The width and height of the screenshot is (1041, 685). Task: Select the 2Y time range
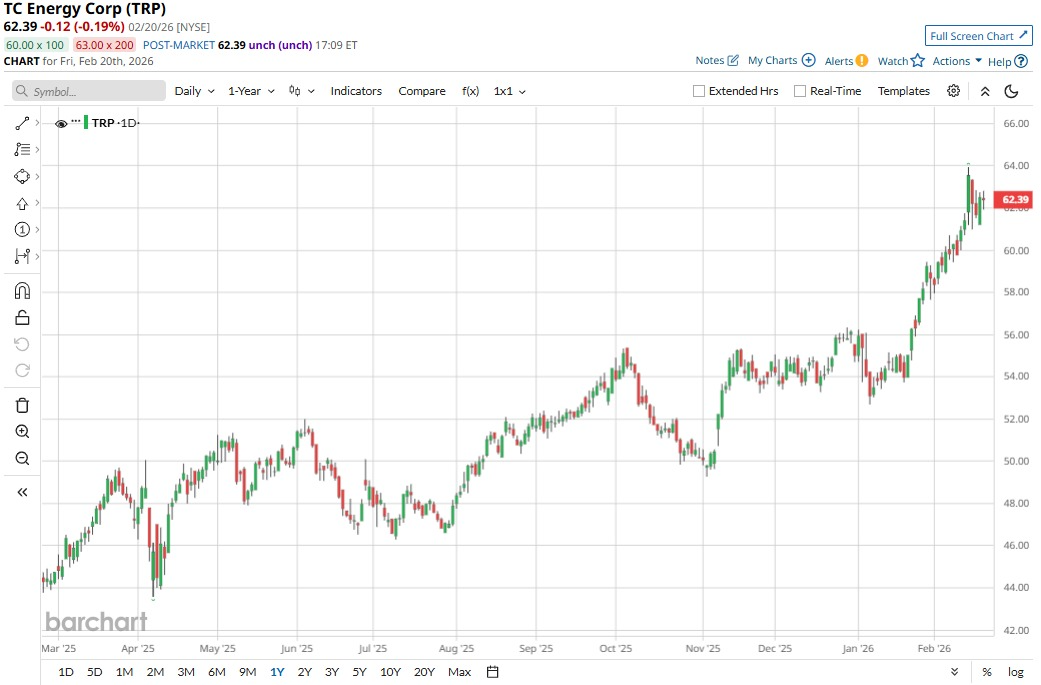click(x=304, y=672)
